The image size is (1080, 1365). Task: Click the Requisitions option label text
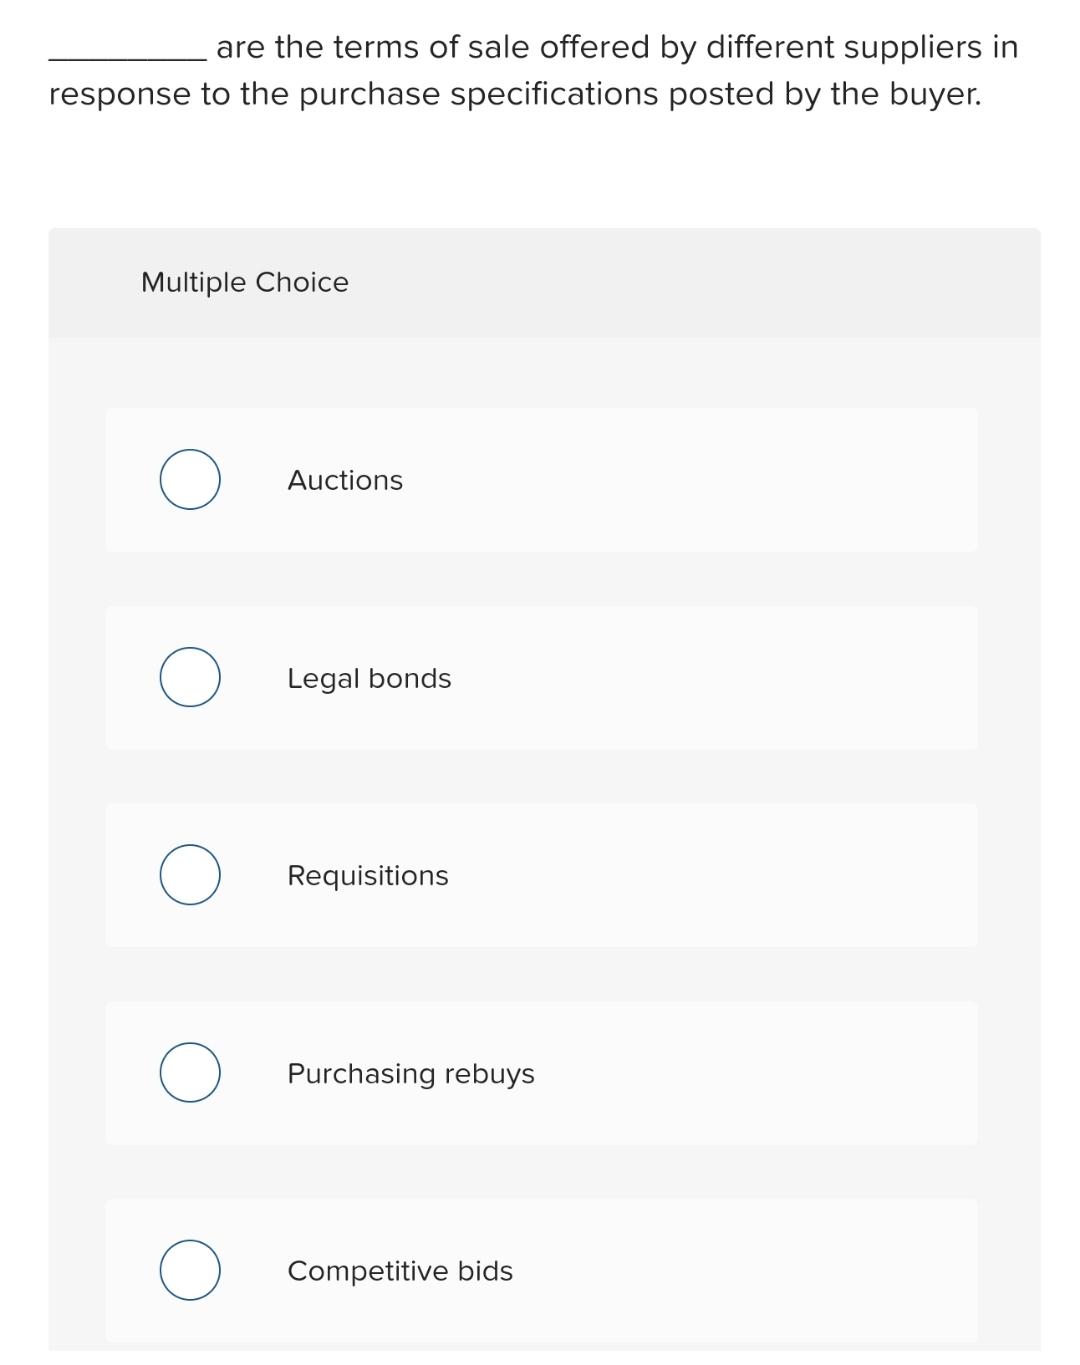368,876
